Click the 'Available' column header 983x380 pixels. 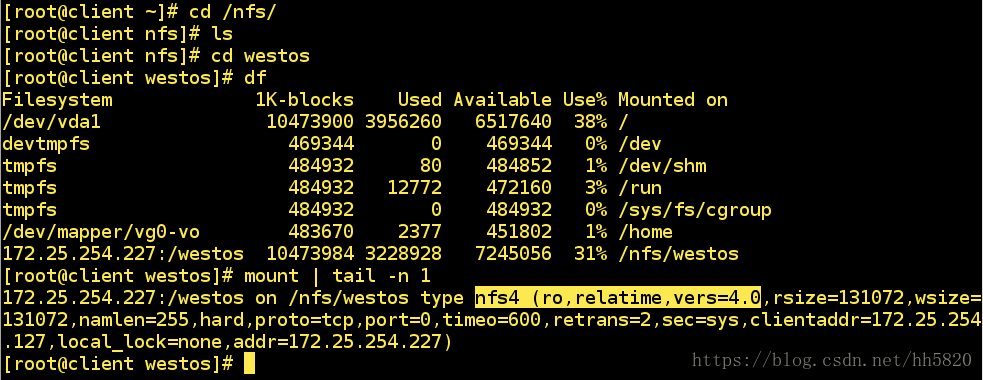[x=502, y=100]
